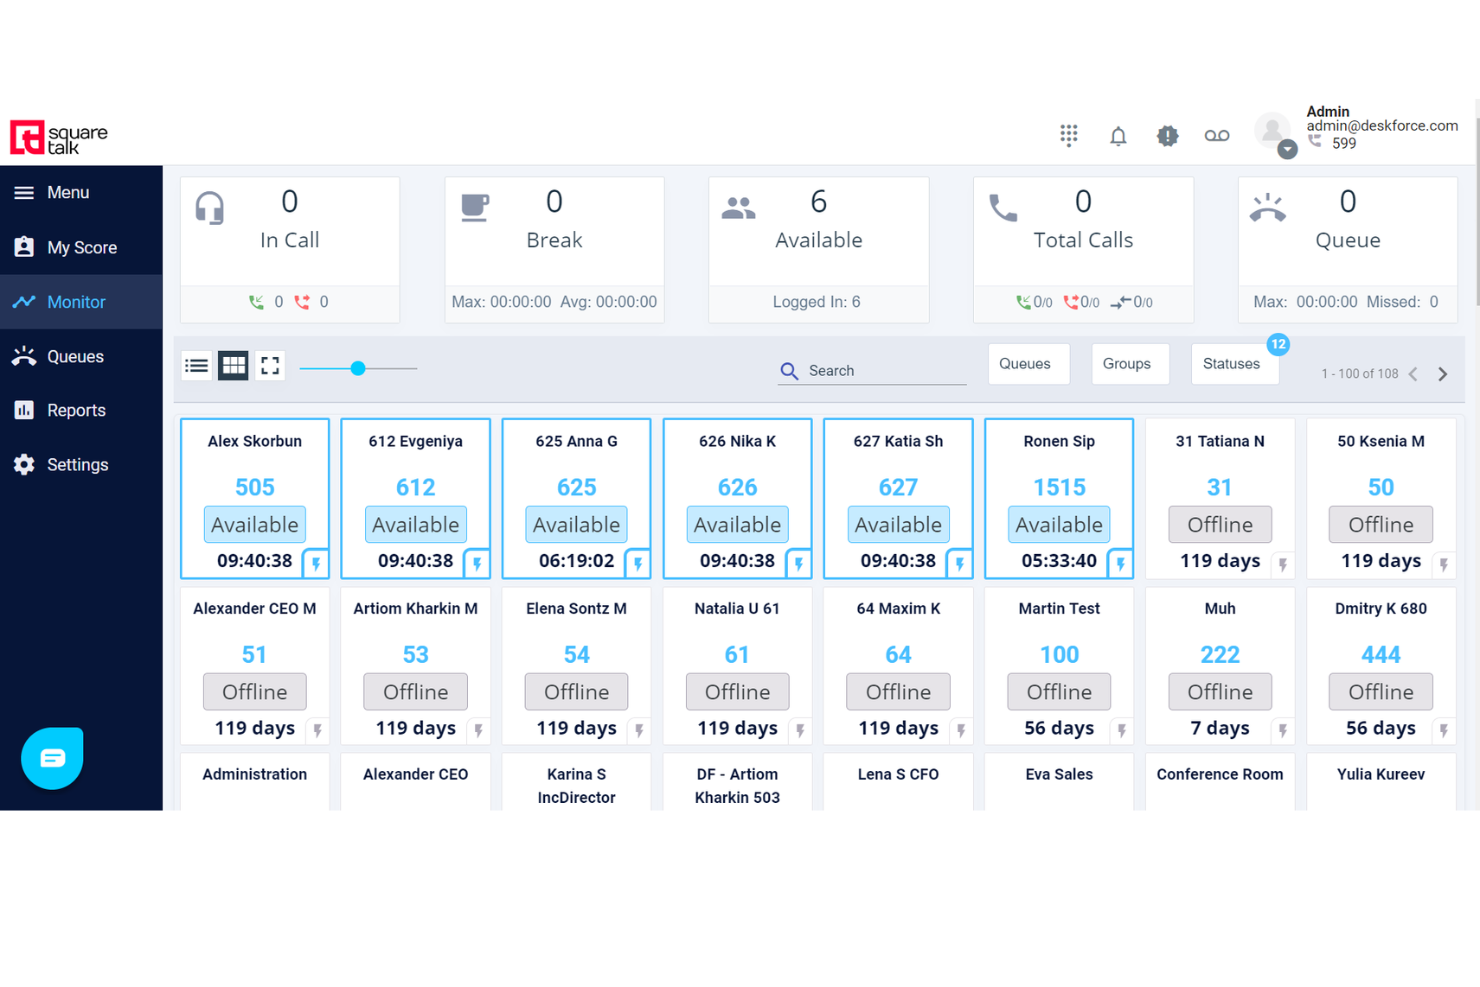Open the dial pad icon in the header
The height and width of the screenshot is (987, 1480).
[1068, 135]
